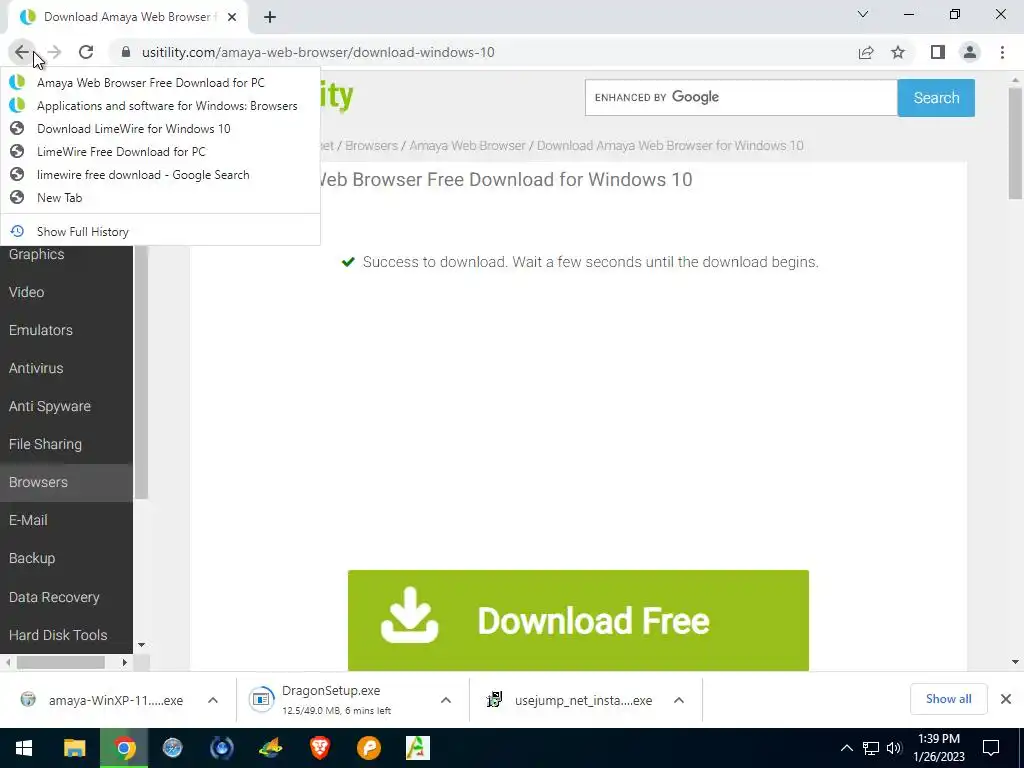Open Windows Start menu
The height and width of the screenshot is (768, 1024).
24,748
